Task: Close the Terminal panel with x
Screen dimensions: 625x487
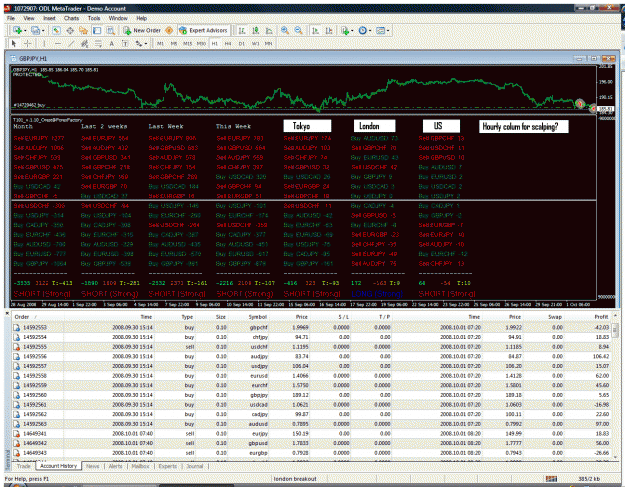Action: coord(7,313)
